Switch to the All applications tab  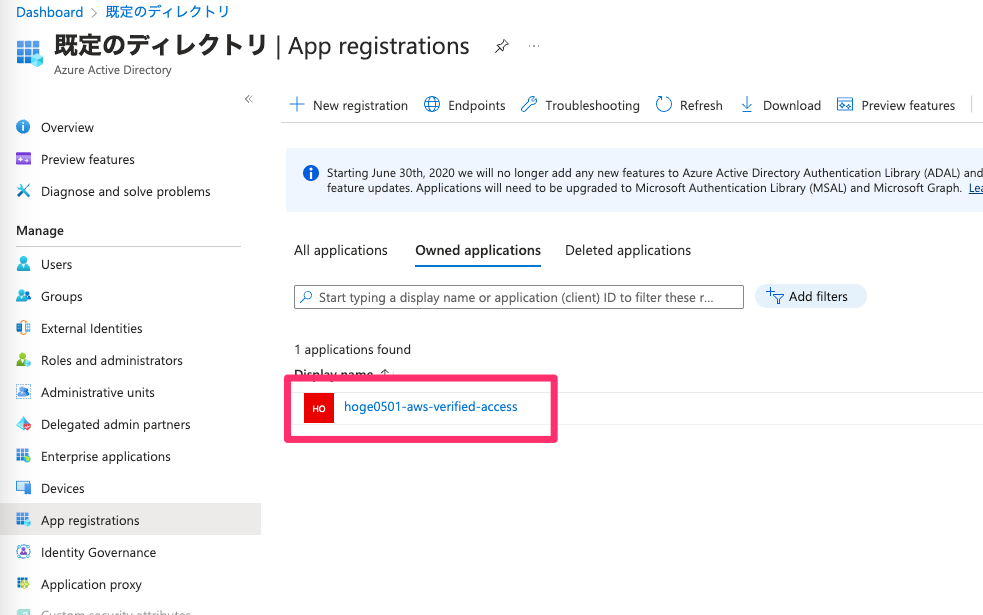click(x=341, y=250)
